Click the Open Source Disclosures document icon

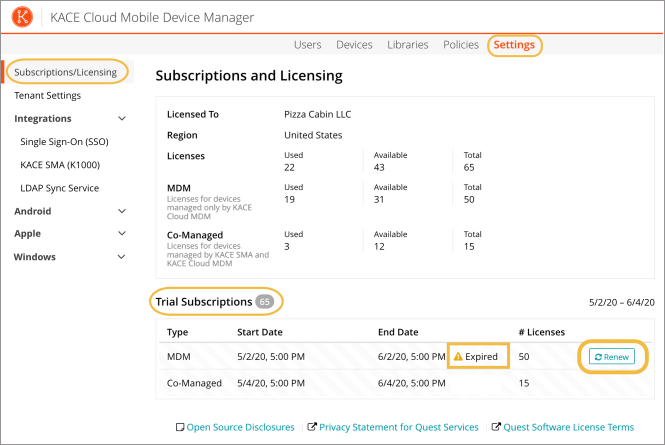tap(180, 427)
